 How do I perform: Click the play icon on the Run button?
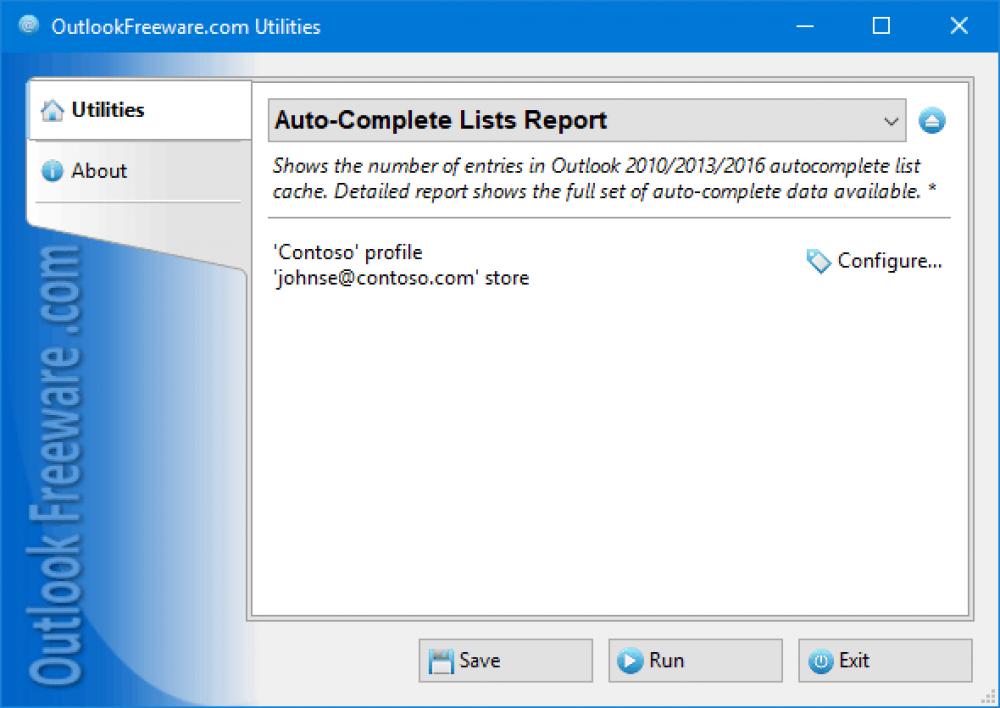click(x=631, y=660)
